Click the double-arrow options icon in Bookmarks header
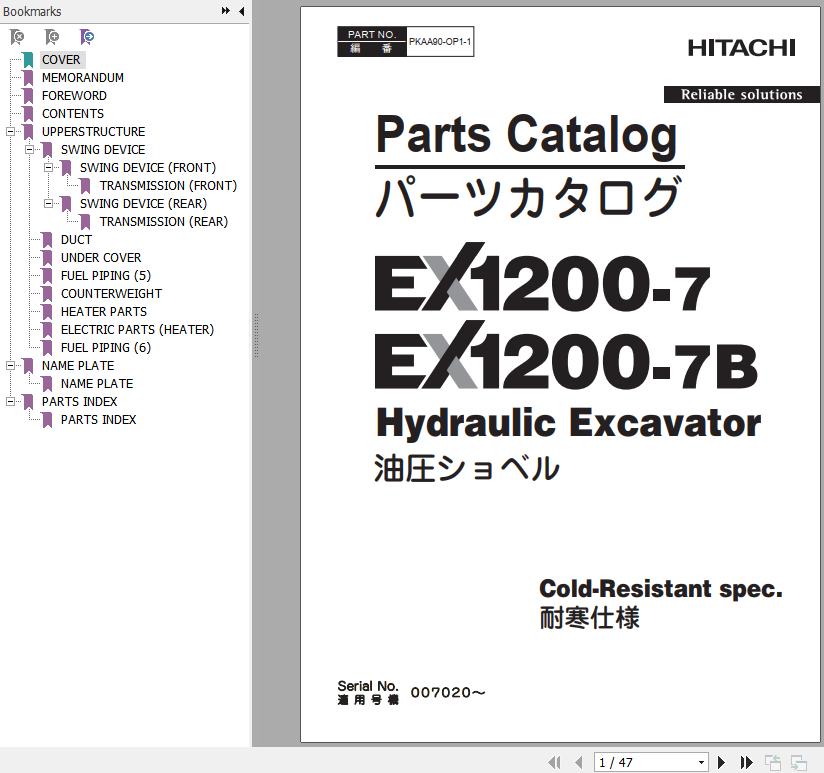Image resolution: width=824 pixels, height=773 pixels. click(225, 11)
